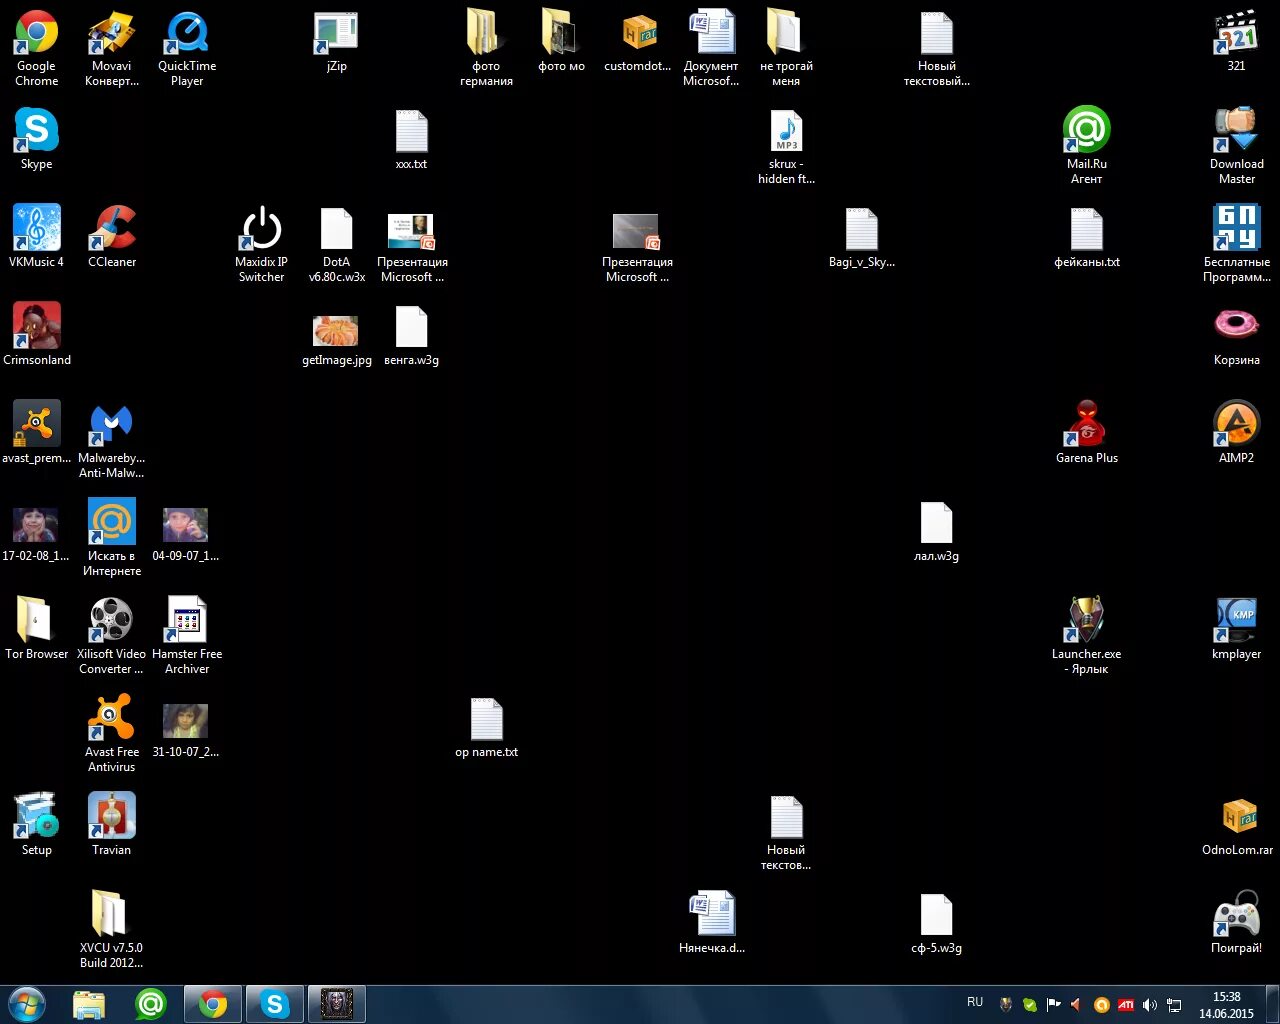
Task: Launch VKMusic 4 shortcut
Action: (x=37, y=236)
